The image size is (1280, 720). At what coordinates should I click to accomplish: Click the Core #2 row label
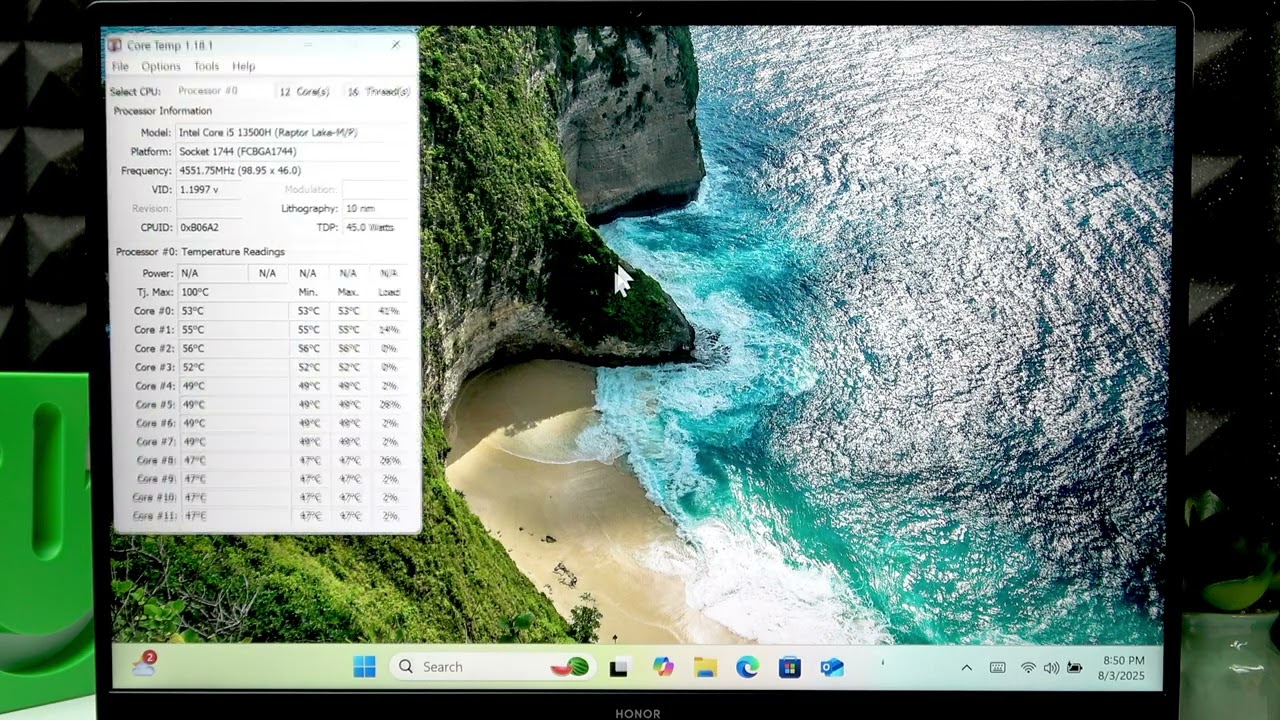point(154,348)
